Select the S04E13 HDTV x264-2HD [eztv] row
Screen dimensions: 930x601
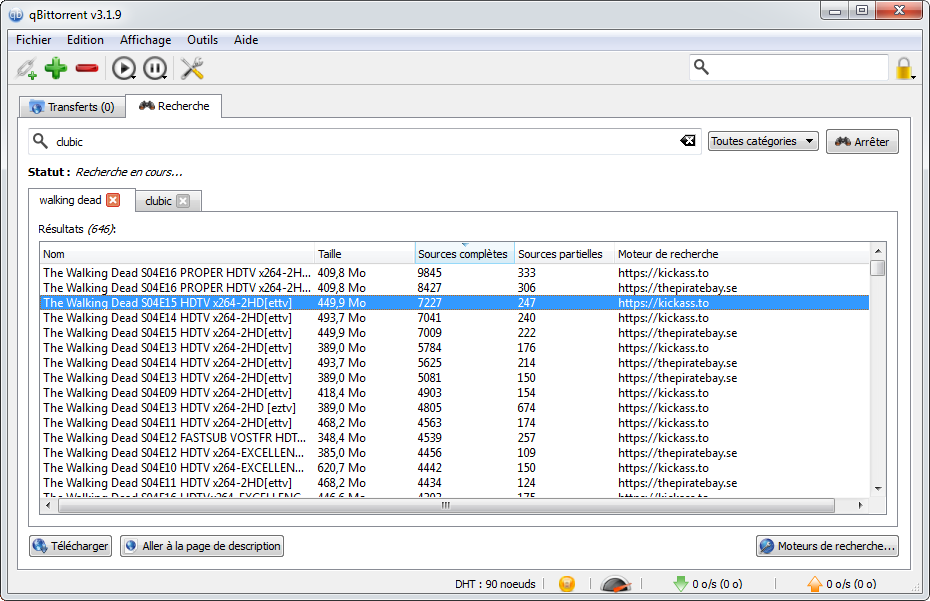tap(454, 408)
